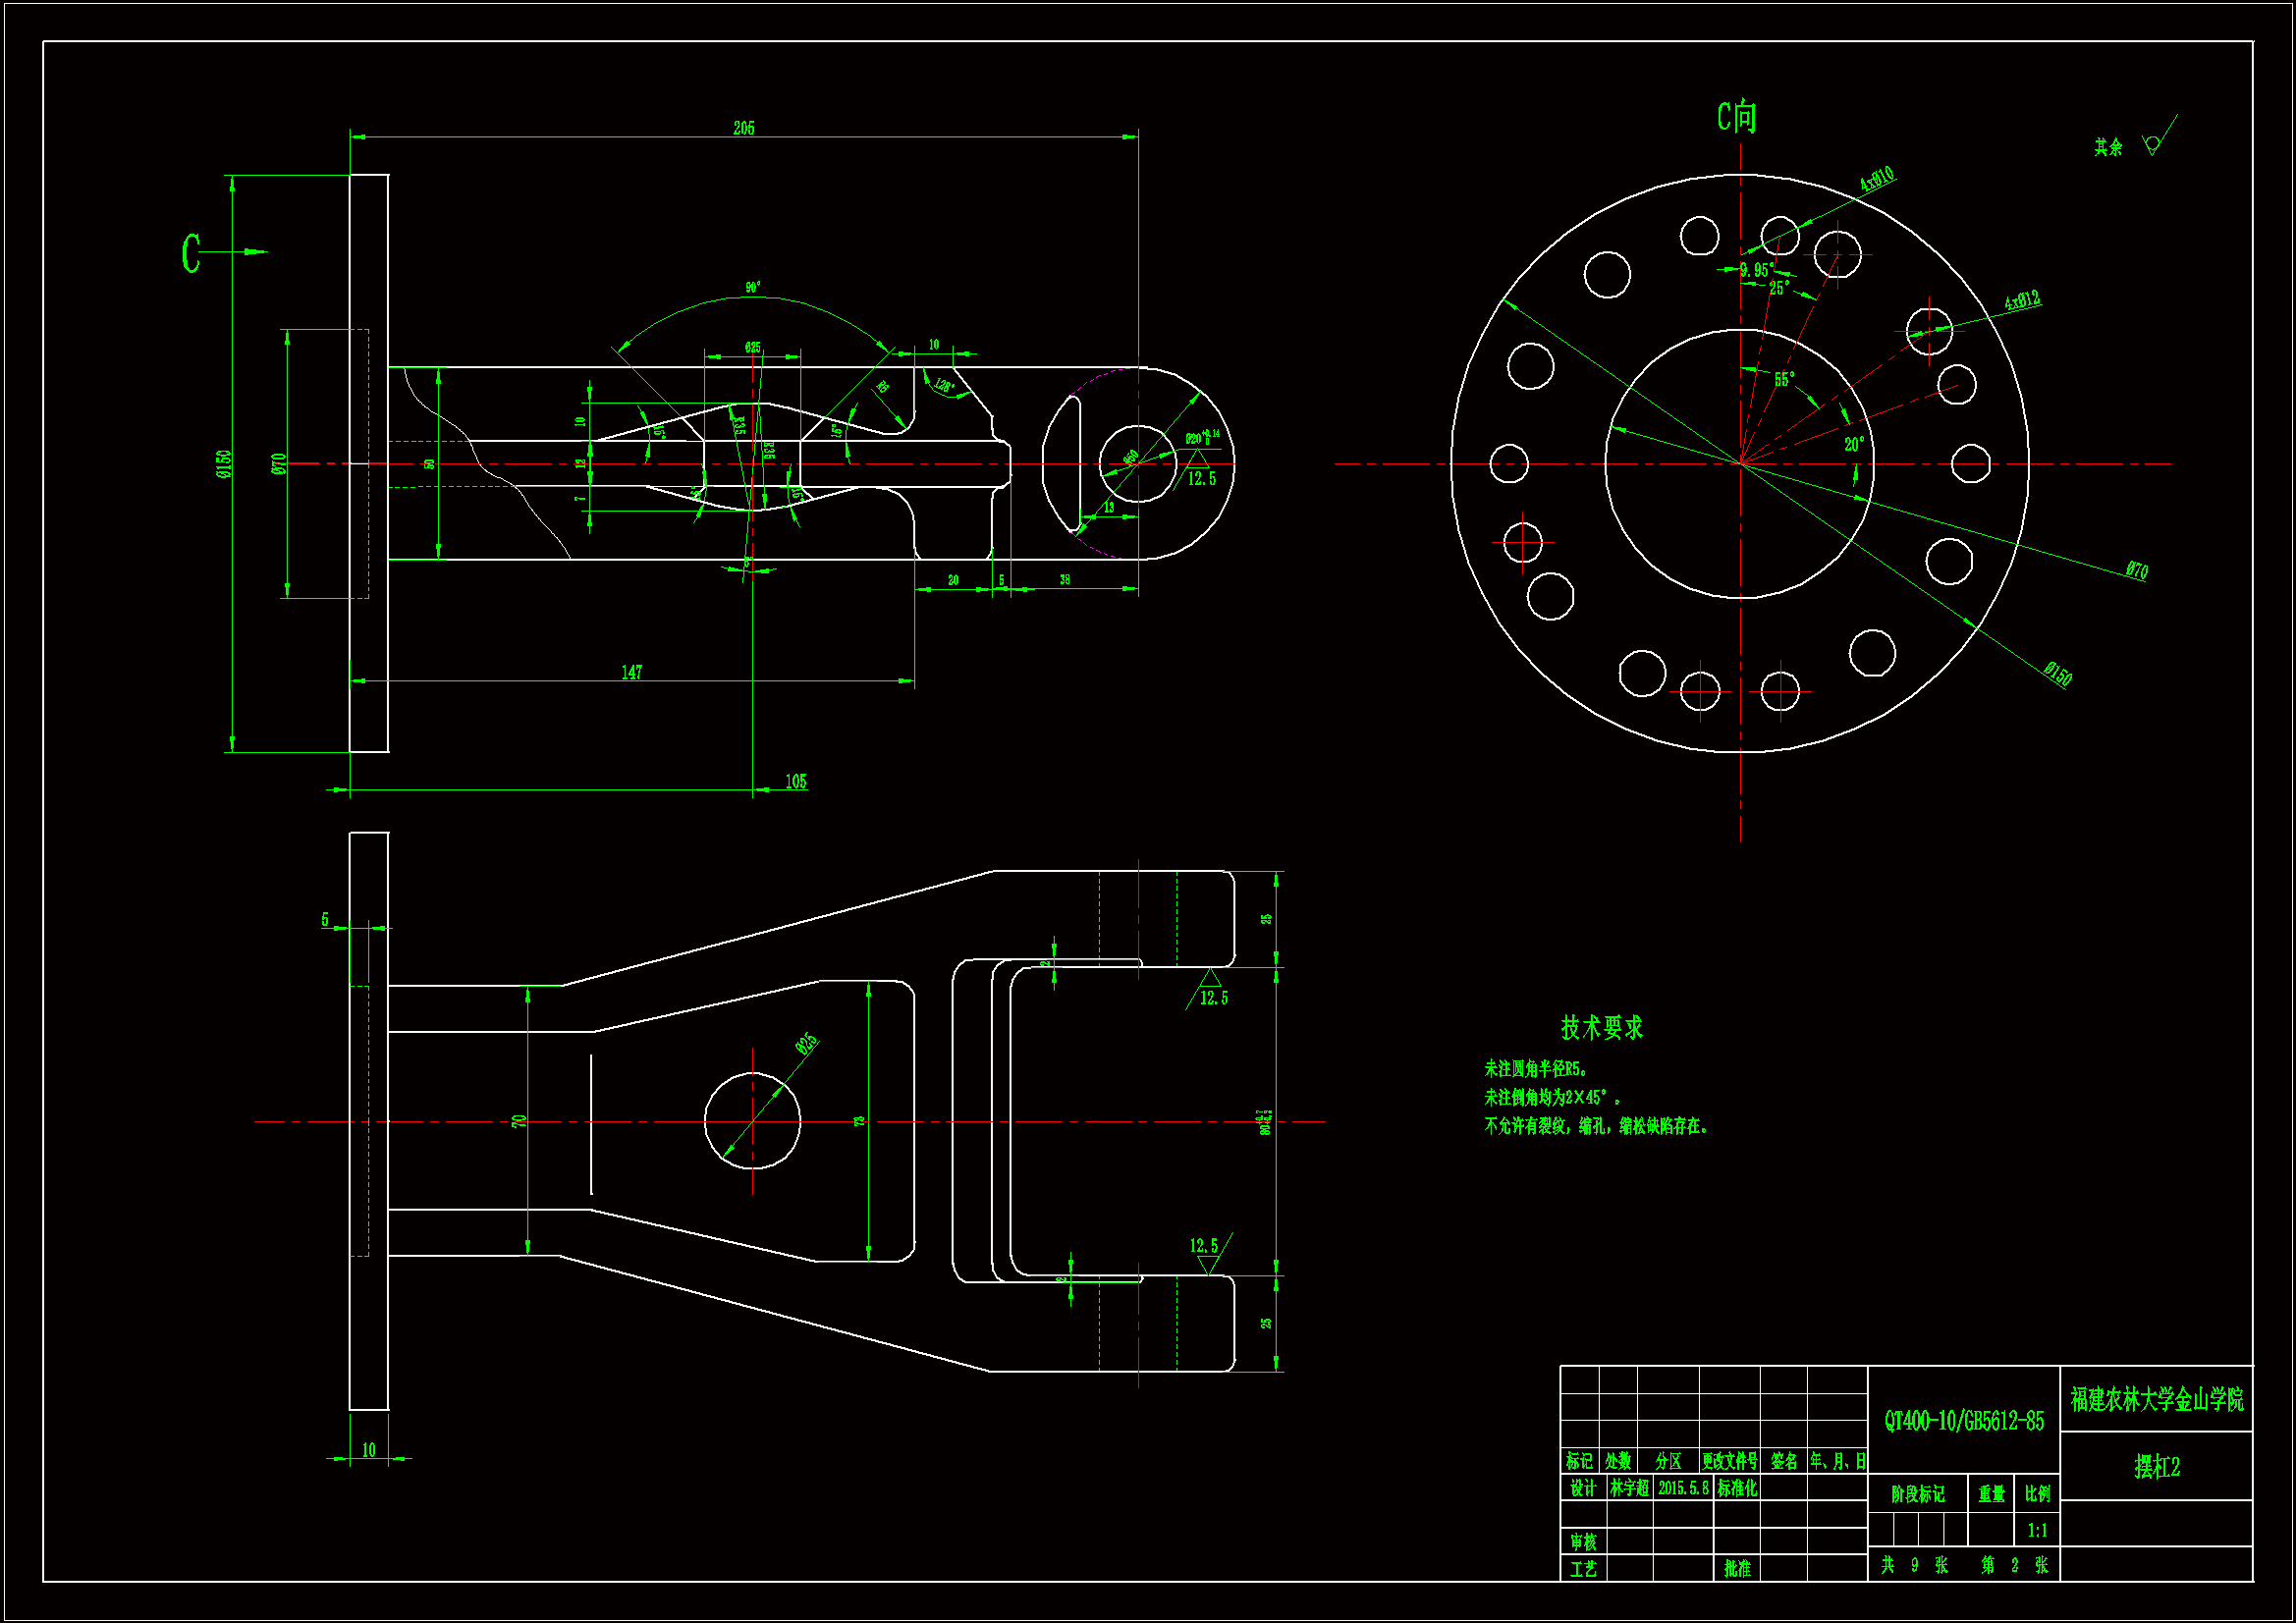Click the 技术要求 heading text
Screen dimensions: 2296x1623
(1601, 1027)
